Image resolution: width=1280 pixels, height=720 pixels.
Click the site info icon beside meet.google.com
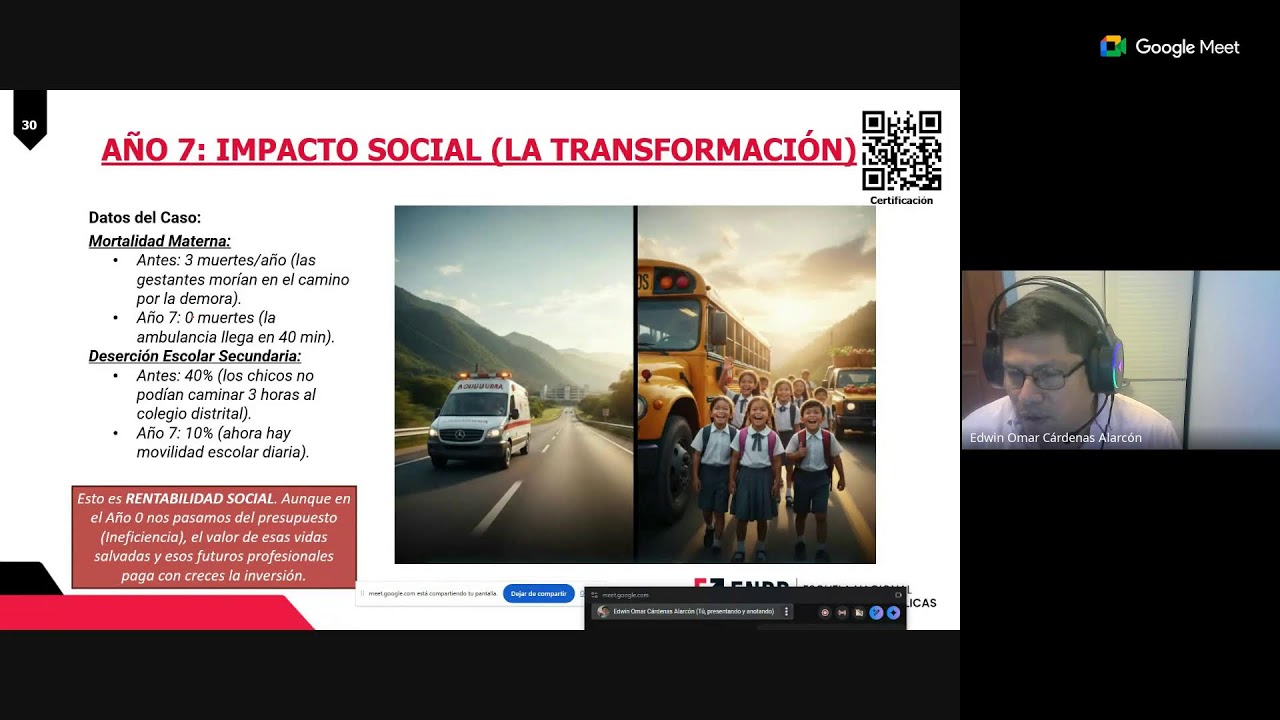tap(594, 595)
